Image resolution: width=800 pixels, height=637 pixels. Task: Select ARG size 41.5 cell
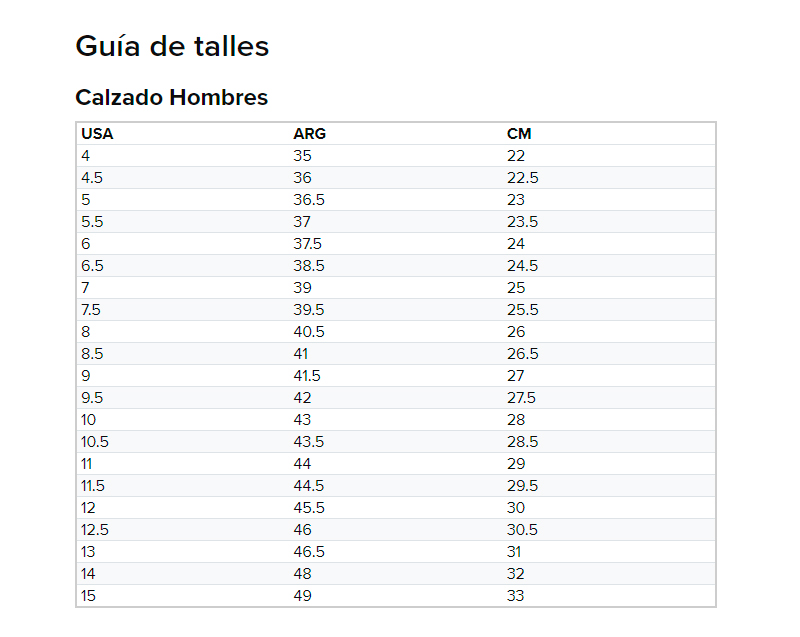307,376
